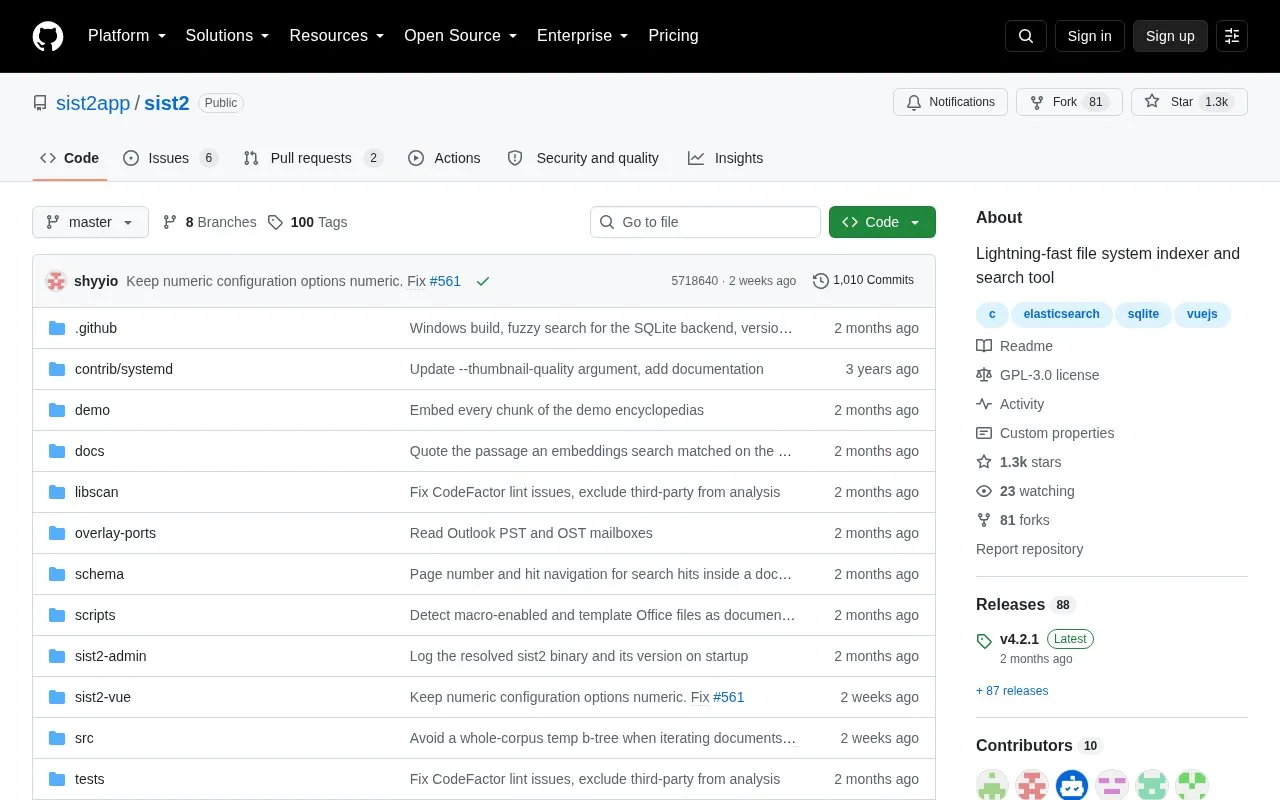Click the book icon beside Readme
Viewport: 1280px width, 800px height.
984,346
